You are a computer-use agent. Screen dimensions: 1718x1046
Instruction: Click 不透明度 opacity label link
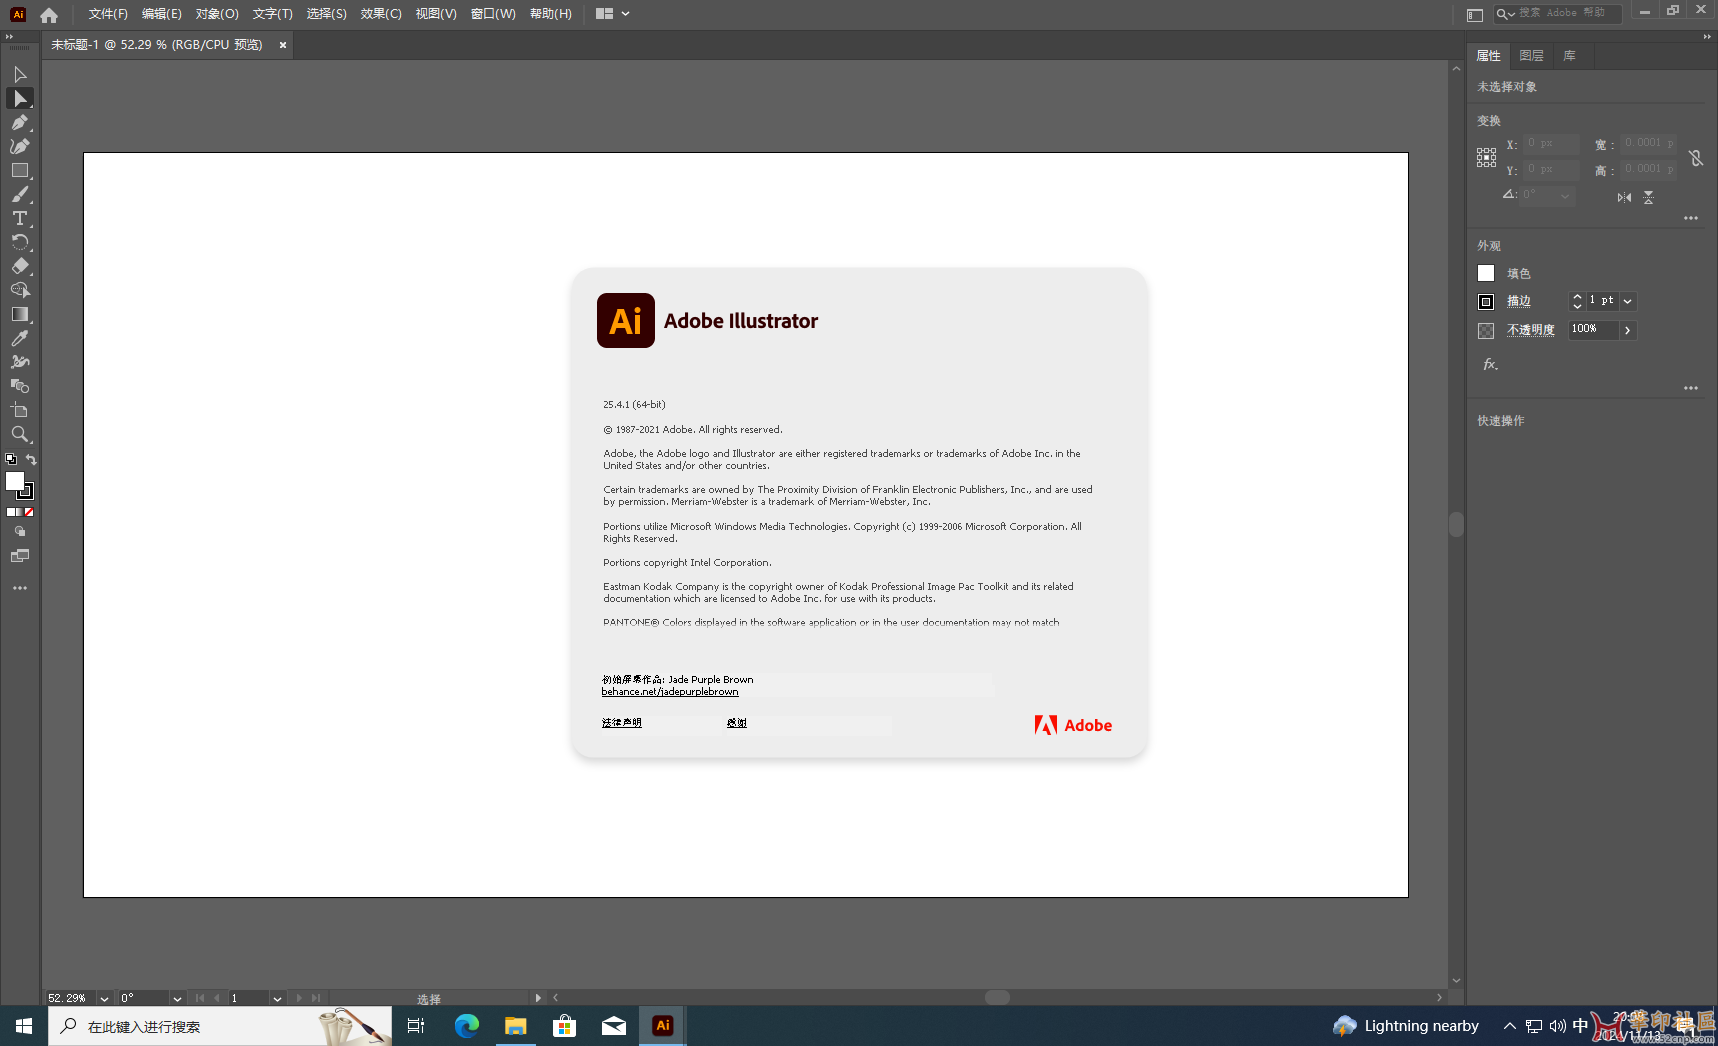pos(1531,330)
